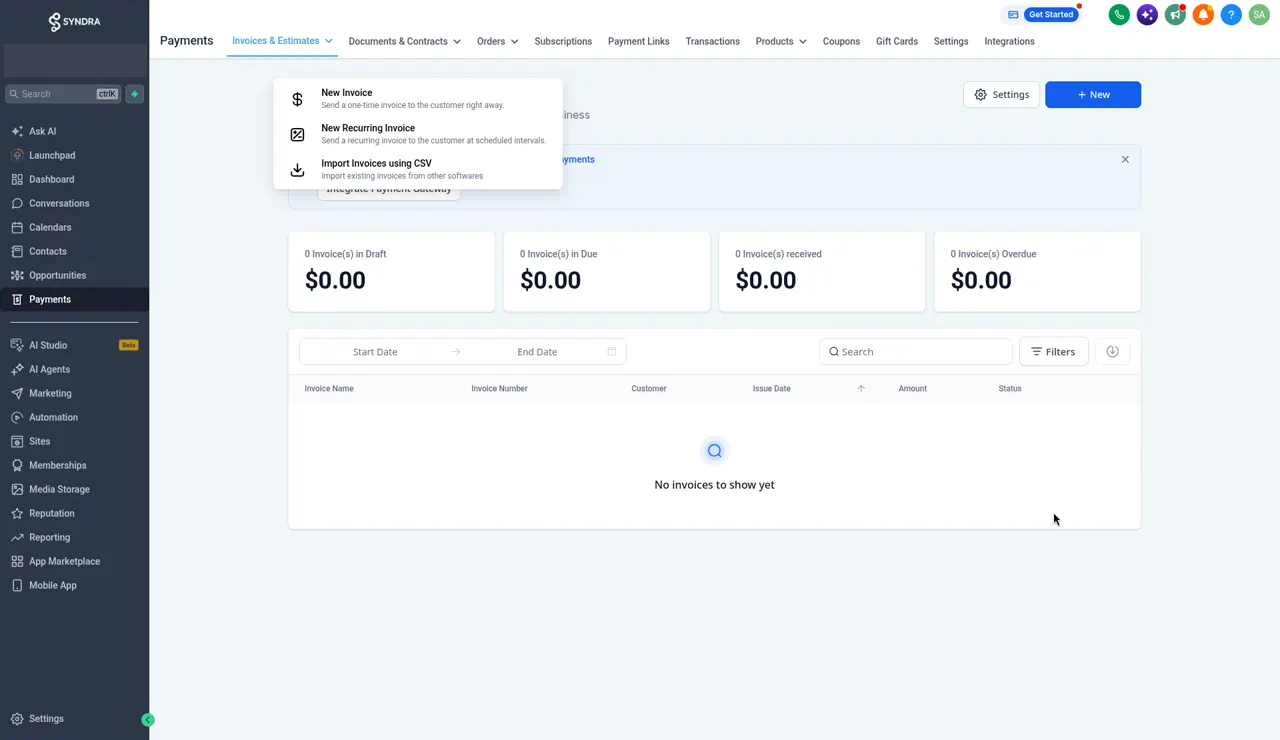
Task: Click the green sparkle icon beside sidebar search
Action: click(135, 94)
